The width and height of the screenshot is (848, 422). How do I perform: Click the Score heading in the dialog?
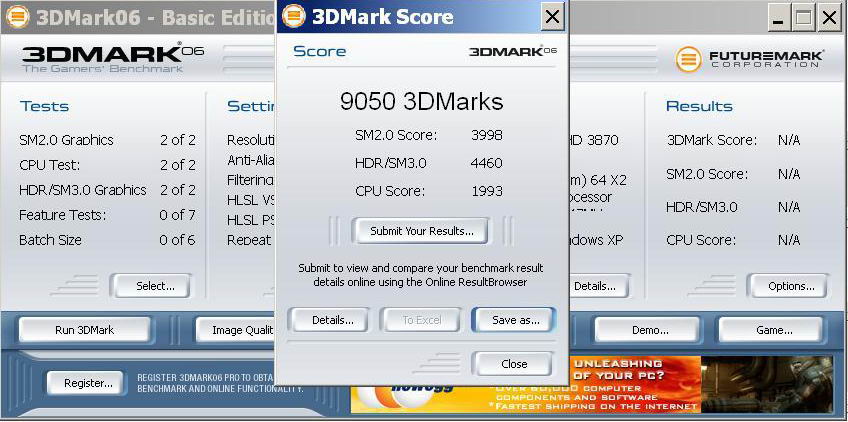pyautogui.click(x=320, y=51)
